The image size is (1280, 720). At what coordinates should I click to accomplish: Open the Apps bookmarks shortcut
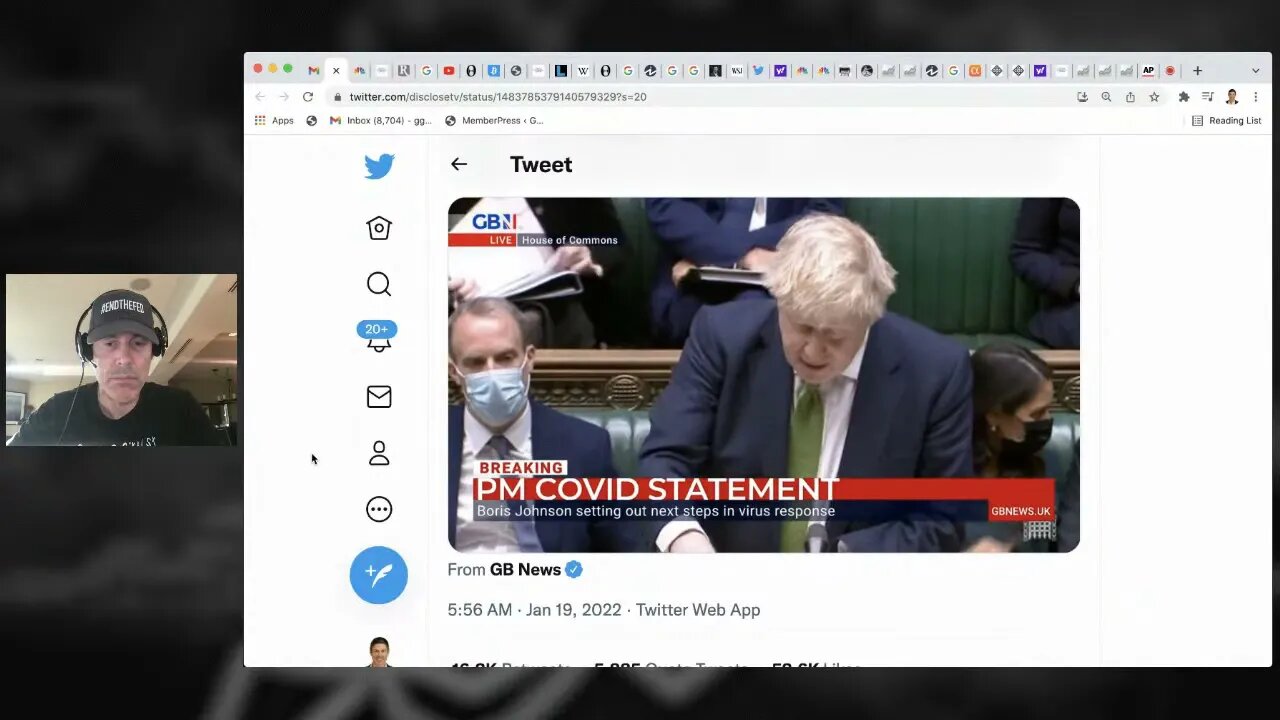coord(275,121)
